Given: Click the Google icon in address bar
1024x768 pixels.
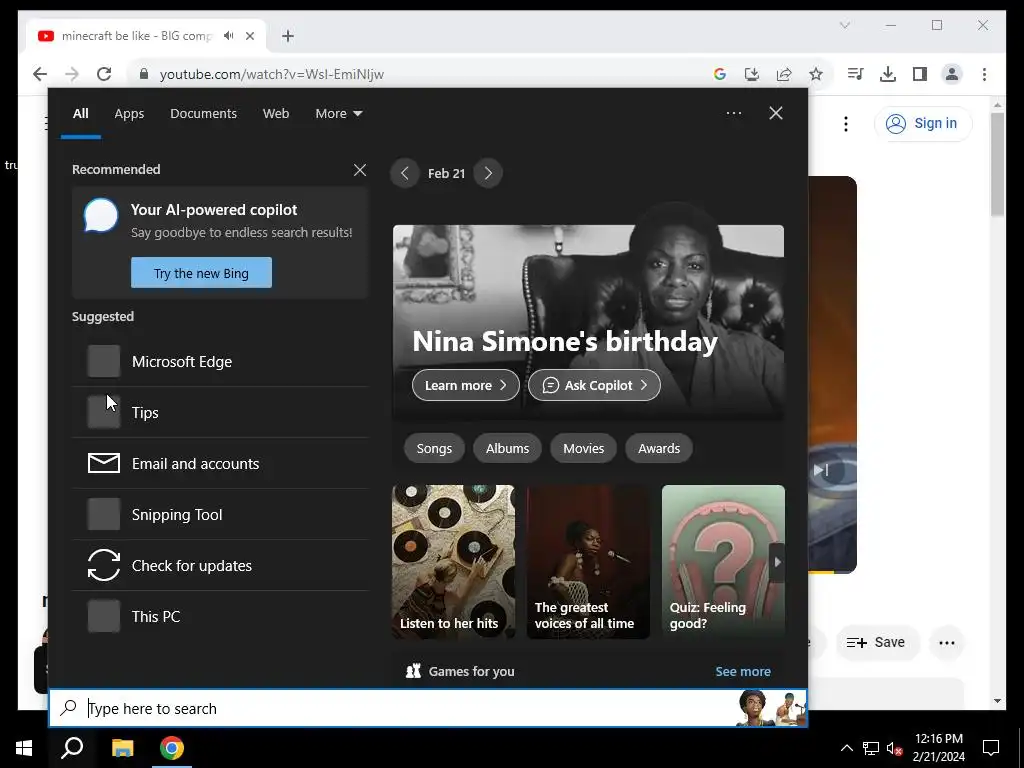Looking at the screenshot, I should 720,74.
